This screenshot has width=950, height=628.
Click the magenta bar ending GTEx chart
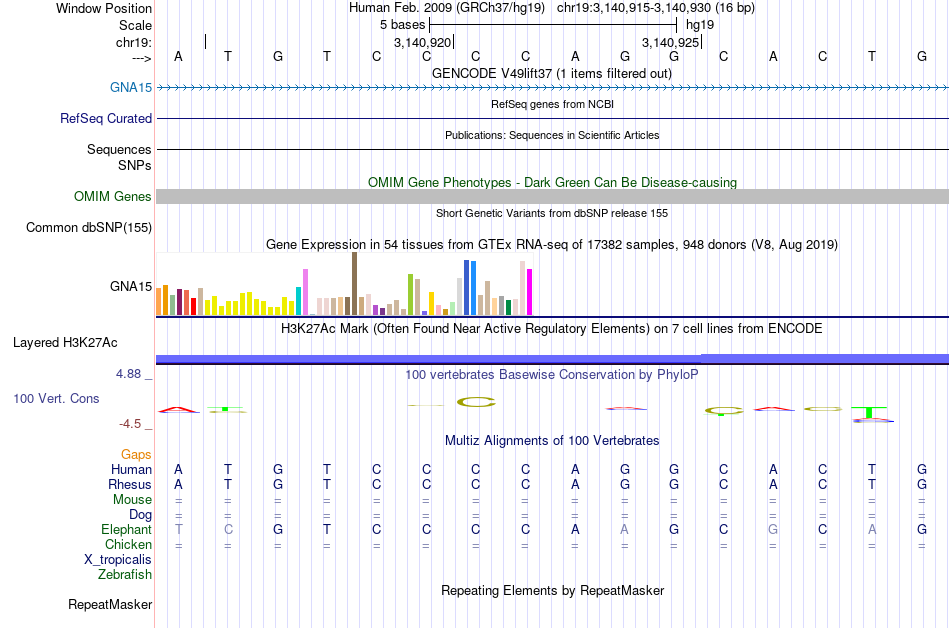(x=530, y=292)
